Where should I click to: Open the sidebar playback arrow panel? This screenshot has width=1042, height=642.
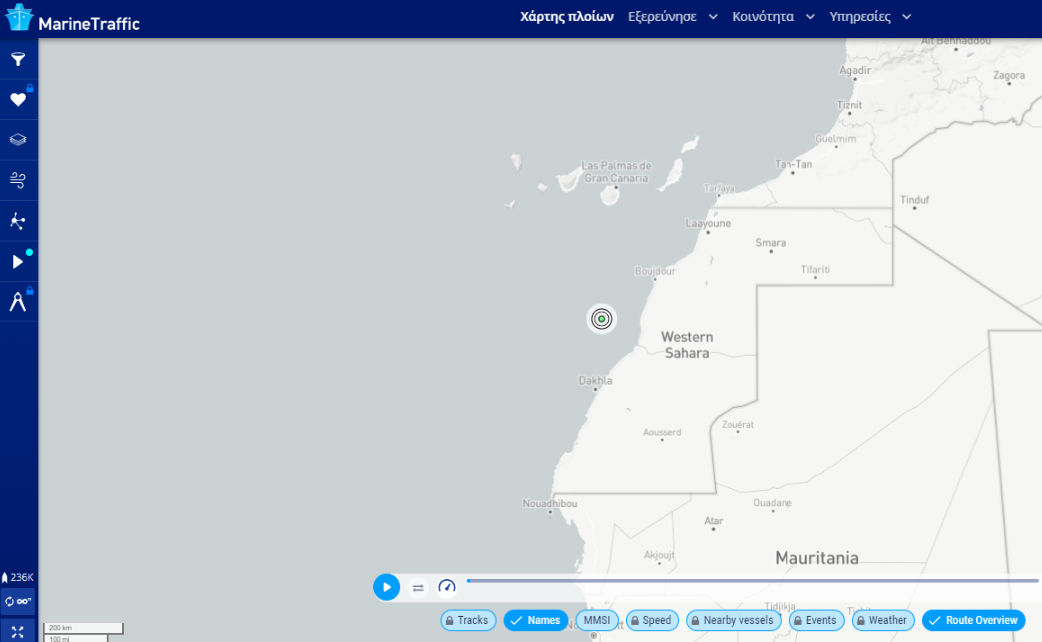[x=18, y=262]
